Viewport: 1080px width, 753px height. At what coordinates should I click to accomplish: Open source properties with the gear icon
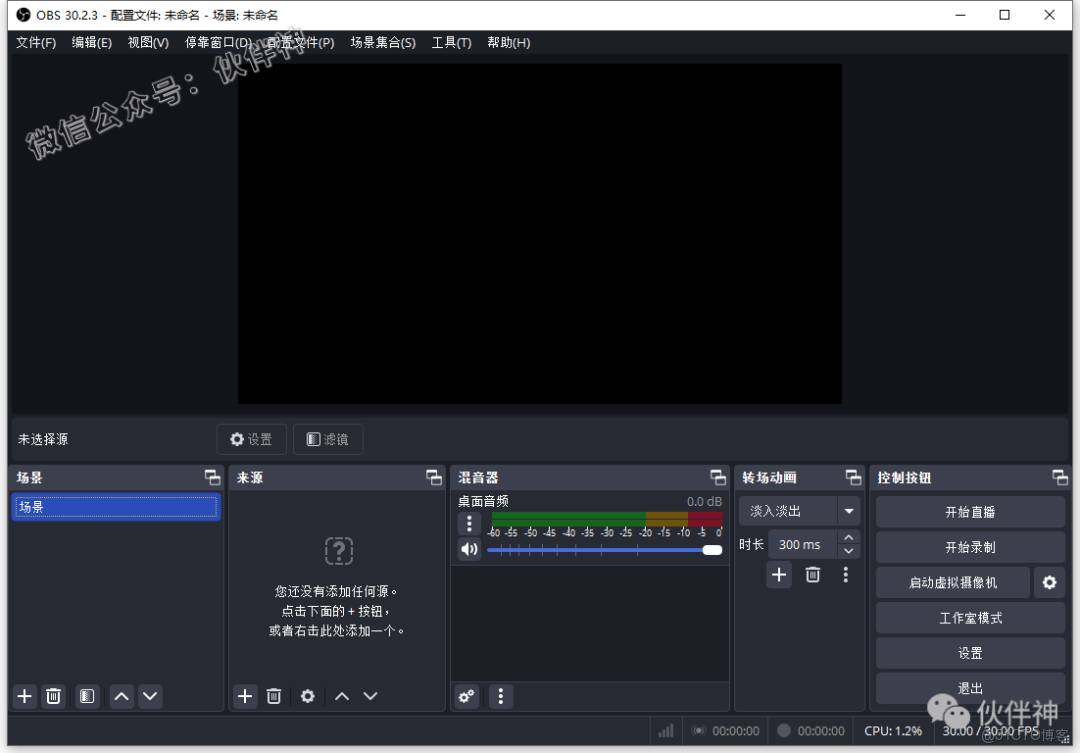point(307,696)
